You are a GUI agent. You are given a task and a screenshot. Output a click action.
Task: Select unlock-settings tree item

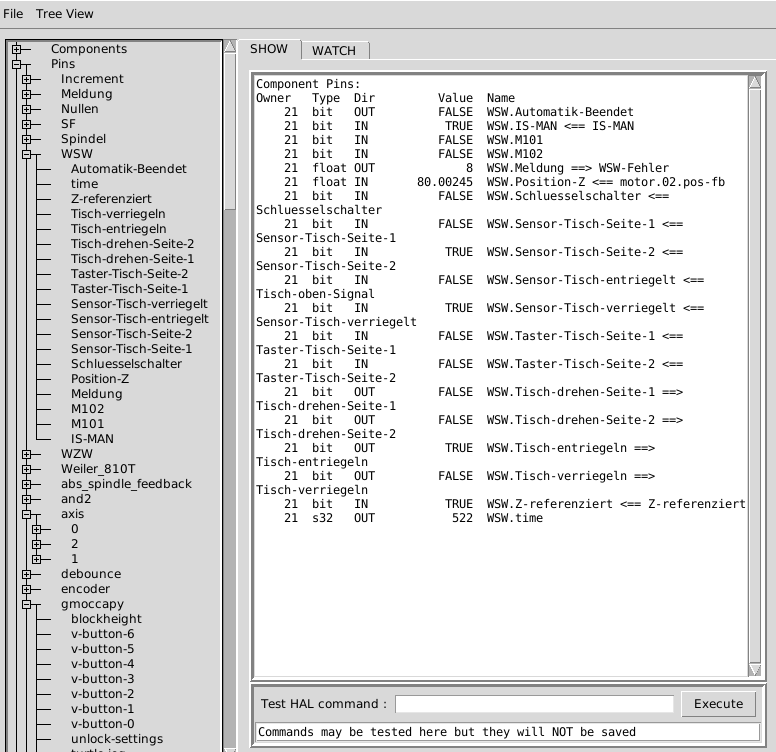click(117, 739)
